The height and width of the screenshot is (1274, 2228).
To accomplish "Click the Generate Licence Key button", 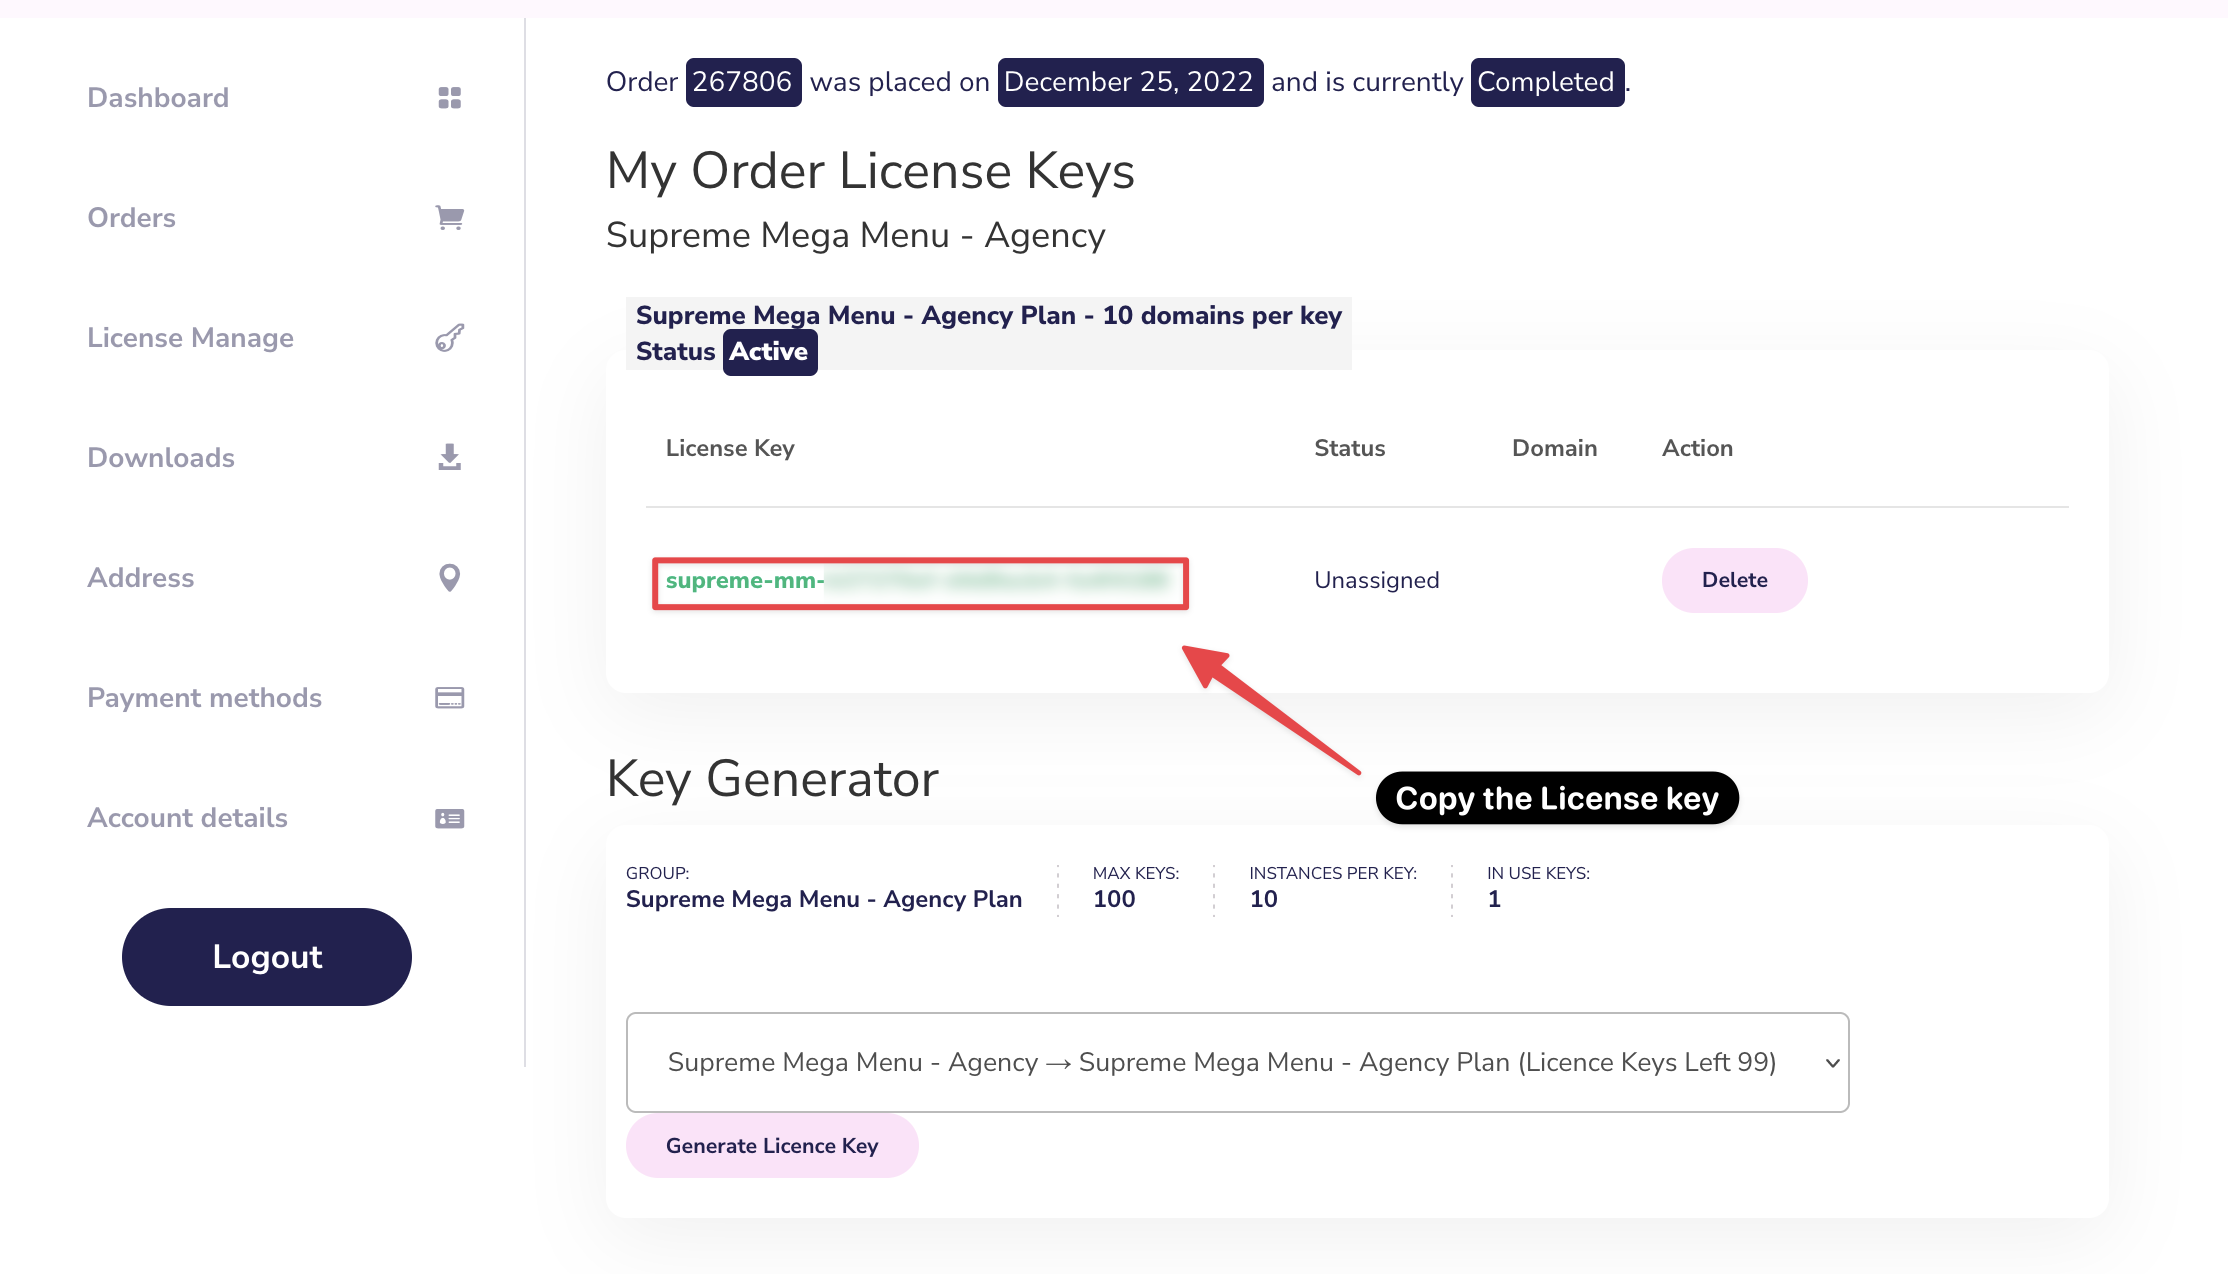I will [x=772, y=1145].
